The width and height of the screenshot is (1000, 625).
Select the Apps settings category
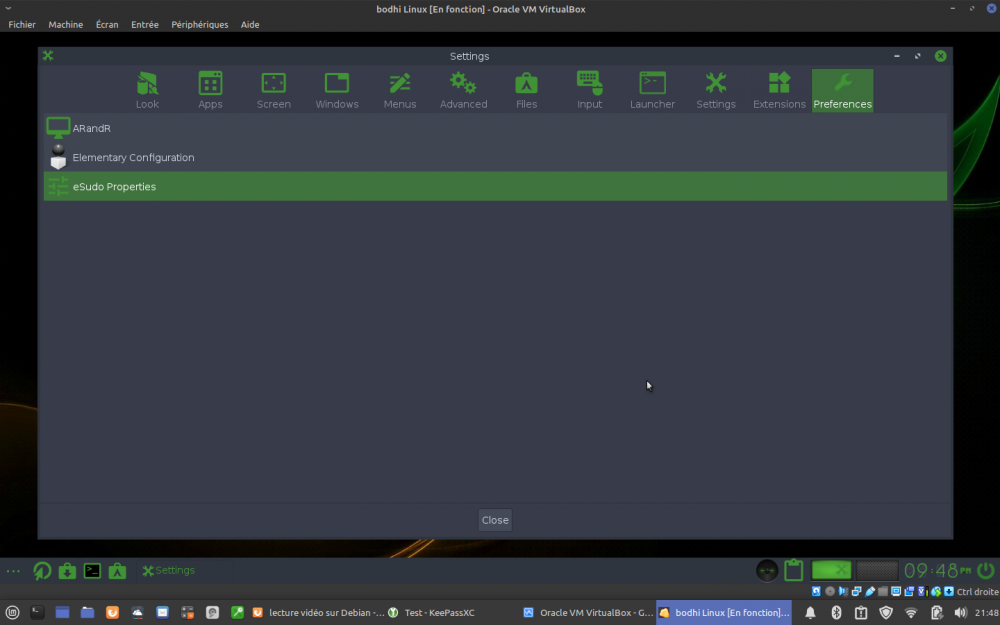pyautogui.click(x=210, y=90)
